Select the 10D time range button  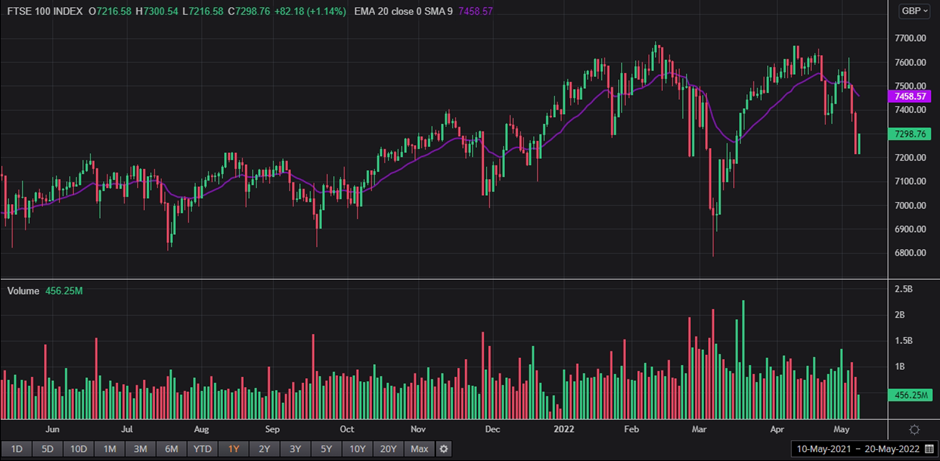pos(79,448)
